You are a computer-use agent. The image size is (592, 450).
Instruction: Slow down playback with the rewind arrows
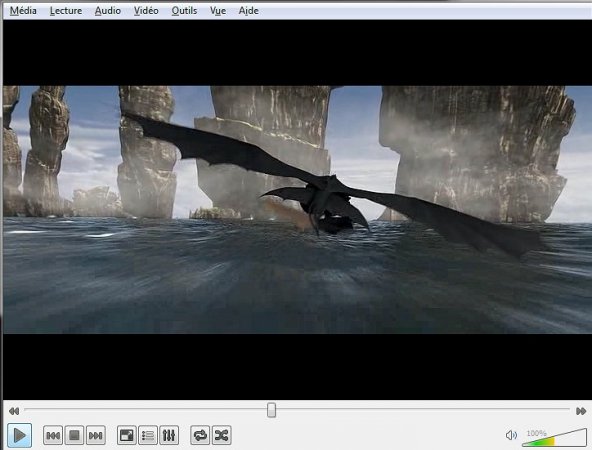coord(14,411)
